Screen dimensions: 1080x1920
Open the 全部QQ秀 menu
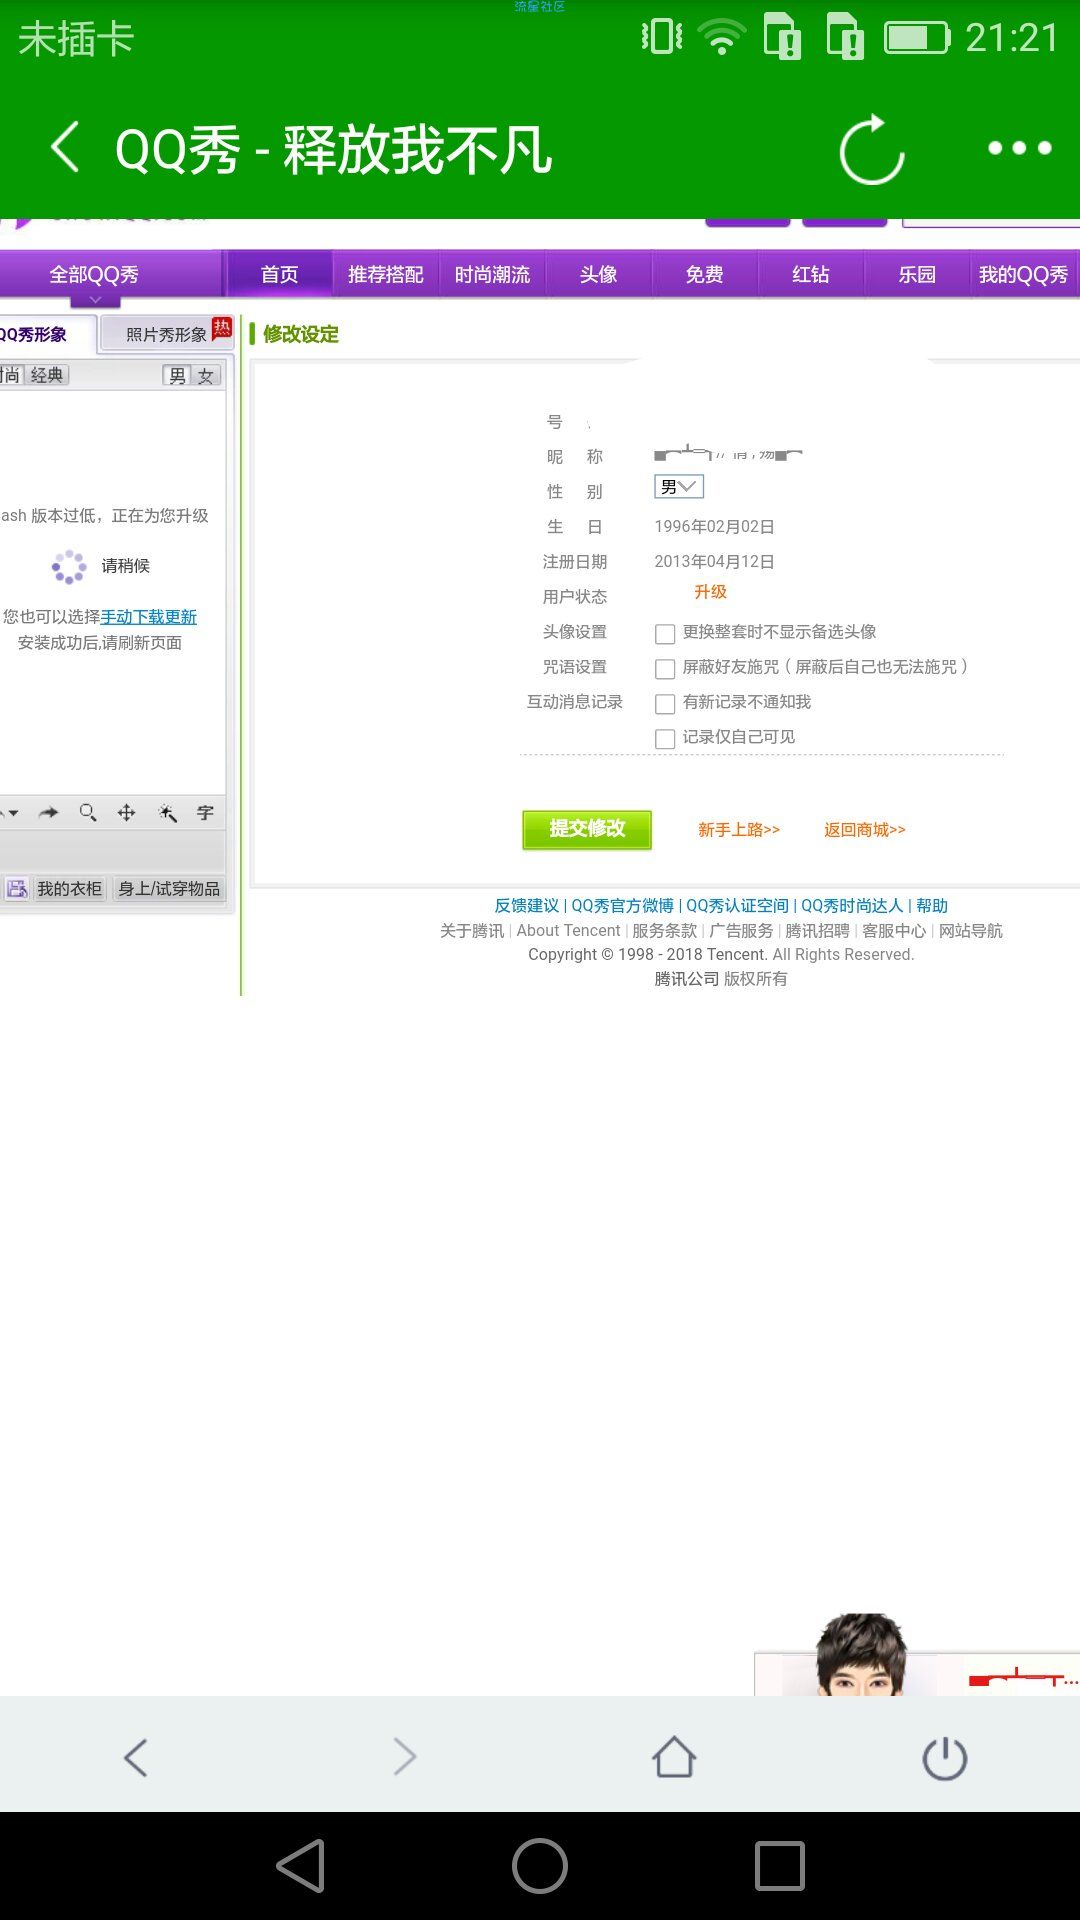(94, 274)
